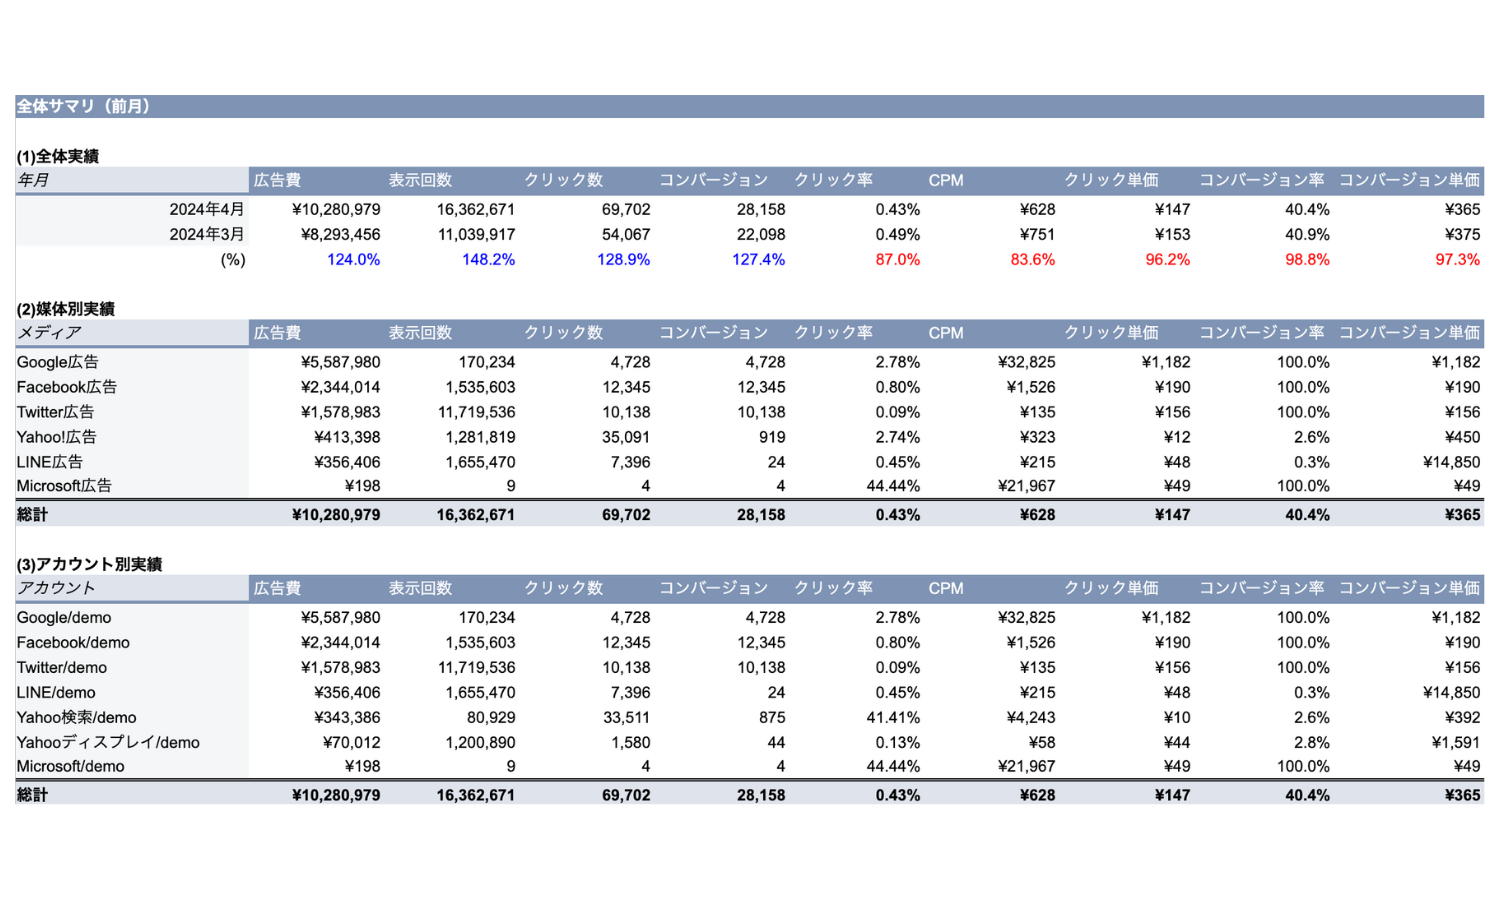The width and height of the screenshot is (1500, 900).
Task: Select the blue 127.4% conversions ratio
Action: pos(759,259)
